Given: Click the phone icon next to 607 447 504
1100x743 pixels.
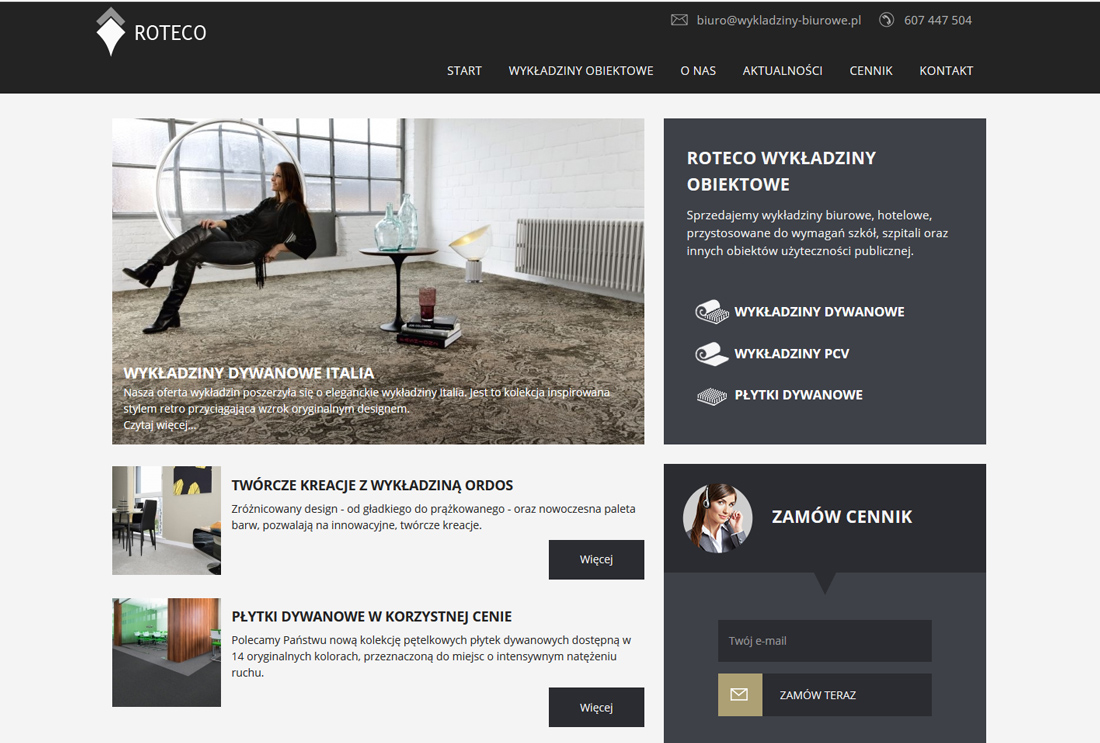Looking at the screenshot, I should (887, 20).
